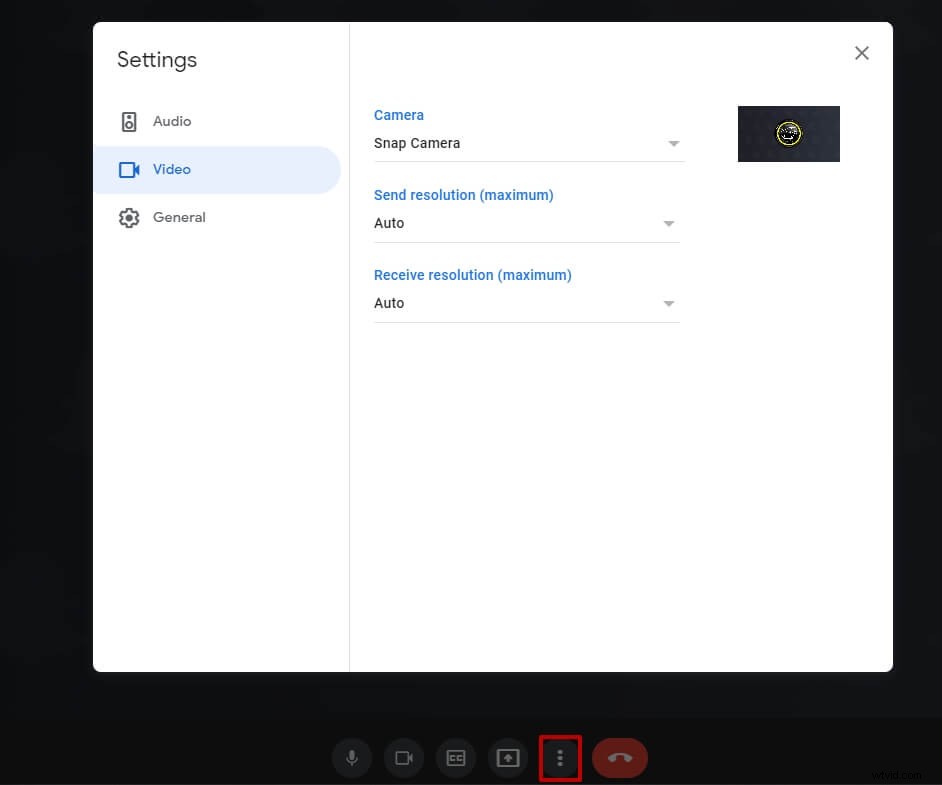Click the Present now icon
This screenshot has height=785, width=942.
point(507,757)
